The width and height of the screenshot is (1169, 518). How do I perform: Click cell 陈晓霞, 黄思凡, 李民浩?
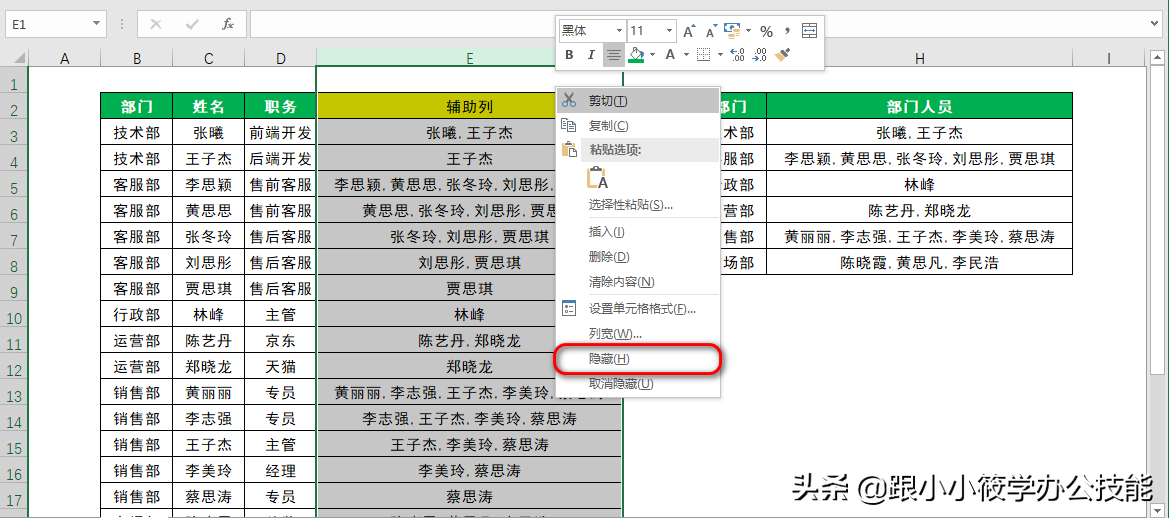(x=919, y=262)
